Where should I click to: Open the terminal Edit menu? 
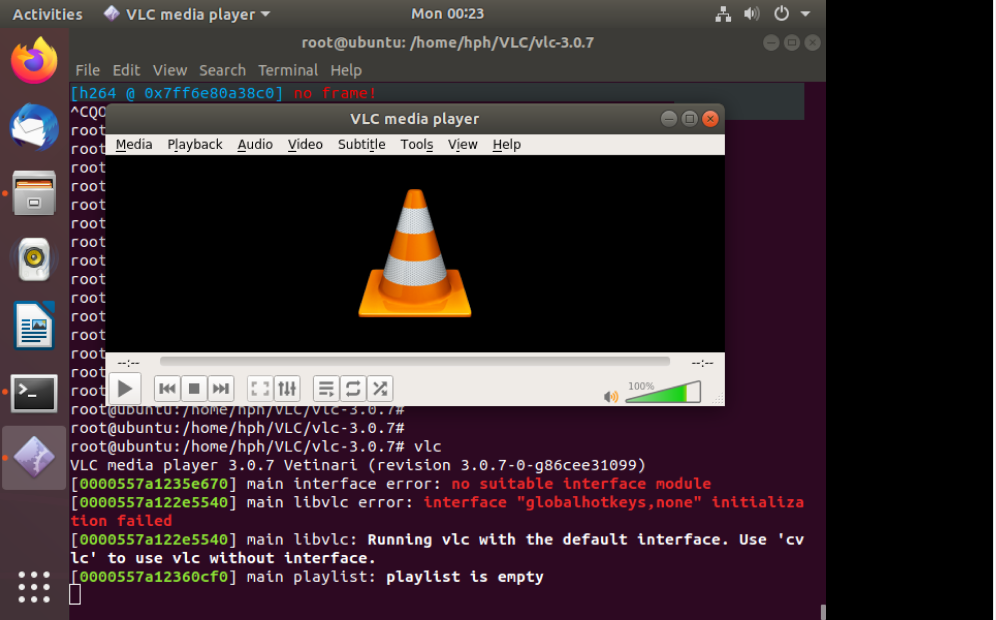126,71
